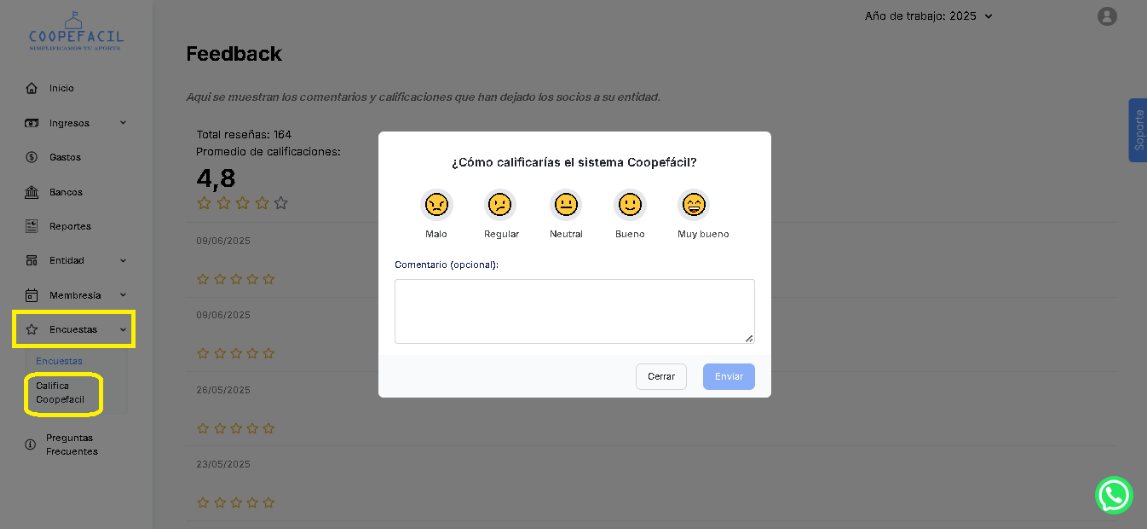Choose the Regular face rating
The width and height of the screenshot is (1147, 529).
click(x=501, y=205)
